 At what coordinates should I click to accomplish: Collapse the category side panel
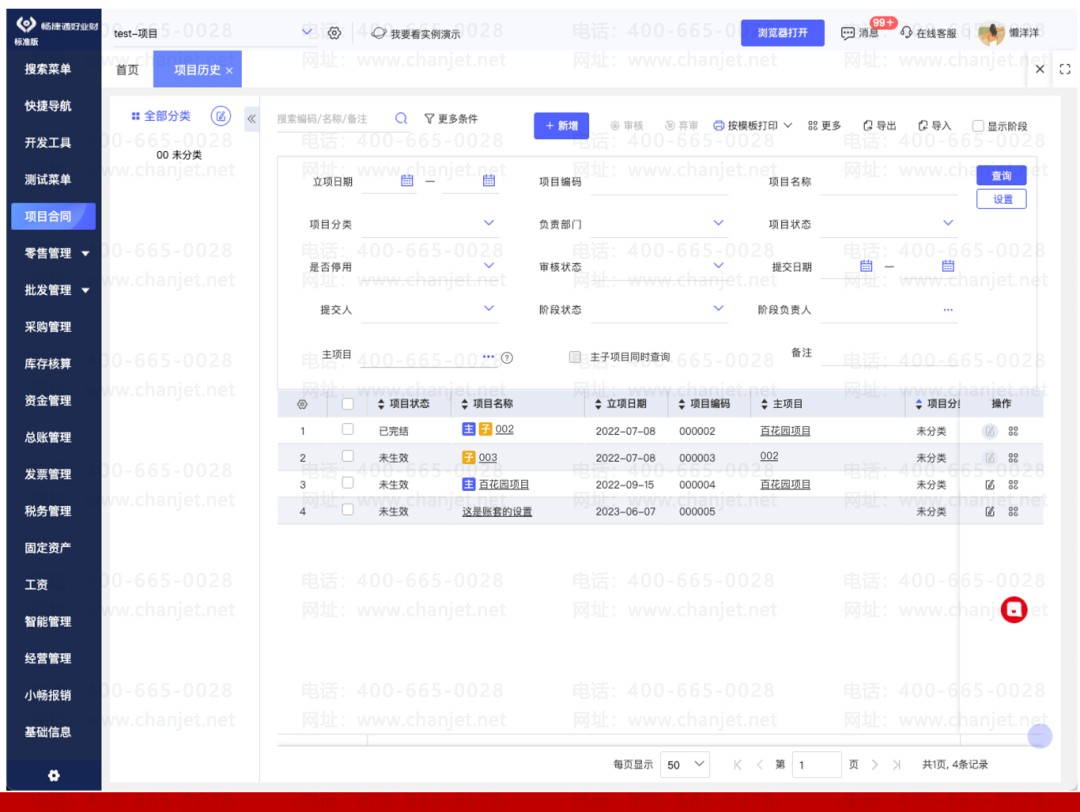[252, 118]
